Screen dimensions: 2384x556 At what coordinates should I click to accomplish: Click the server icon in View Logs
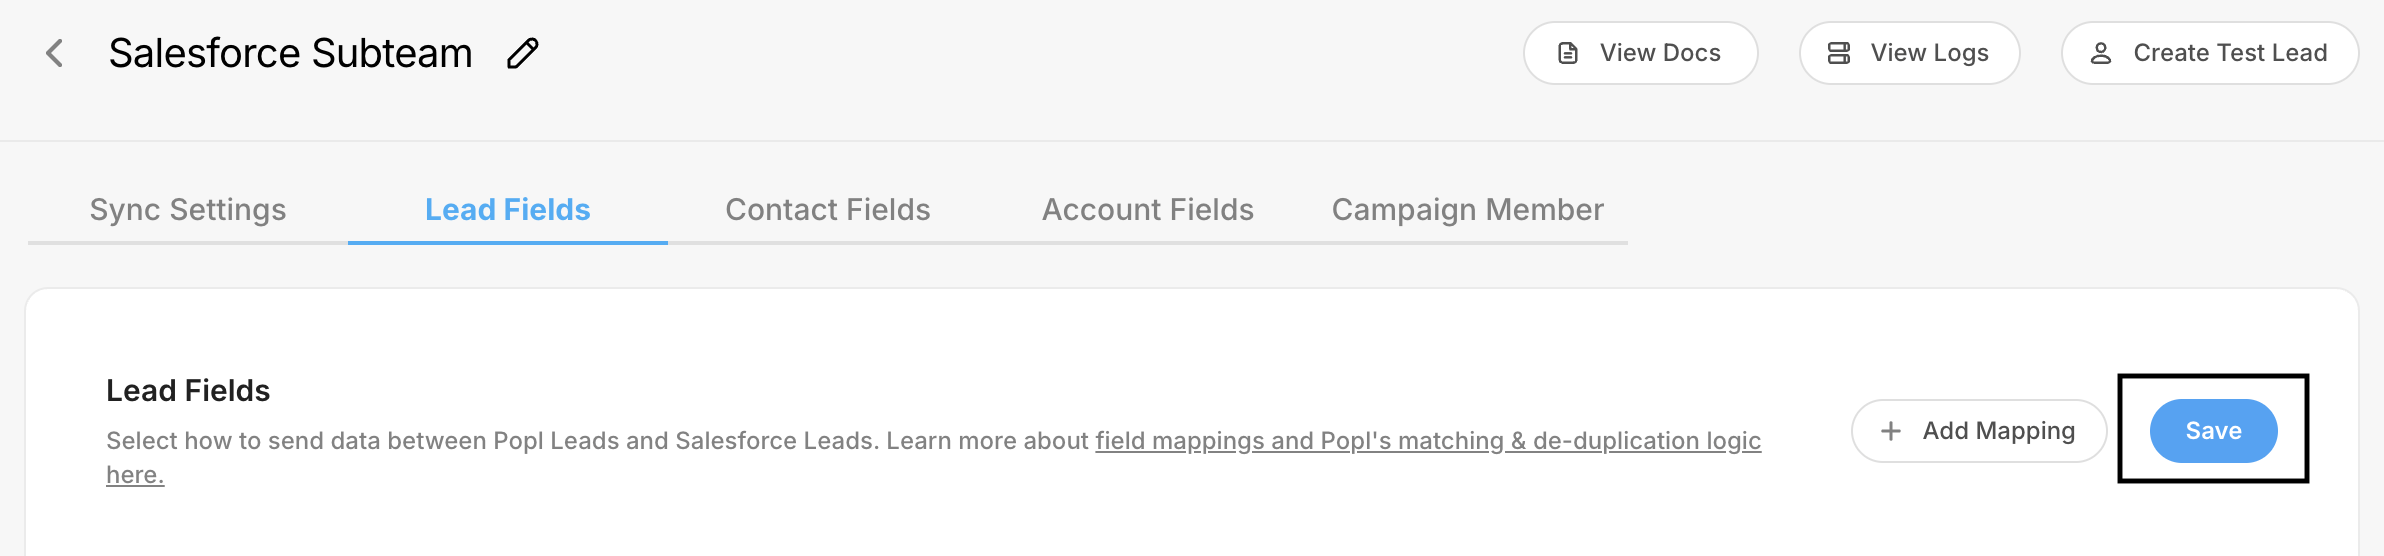[x=1839, y=53]
